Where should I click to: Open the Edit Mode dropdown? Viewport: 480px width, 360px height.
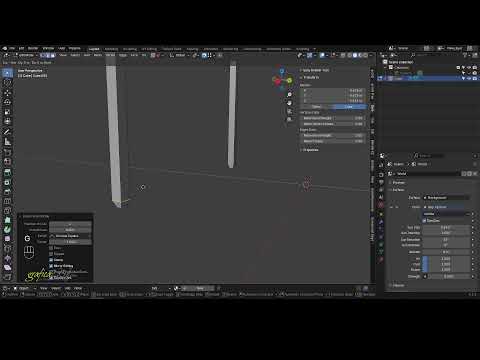[x=26, y=55]
